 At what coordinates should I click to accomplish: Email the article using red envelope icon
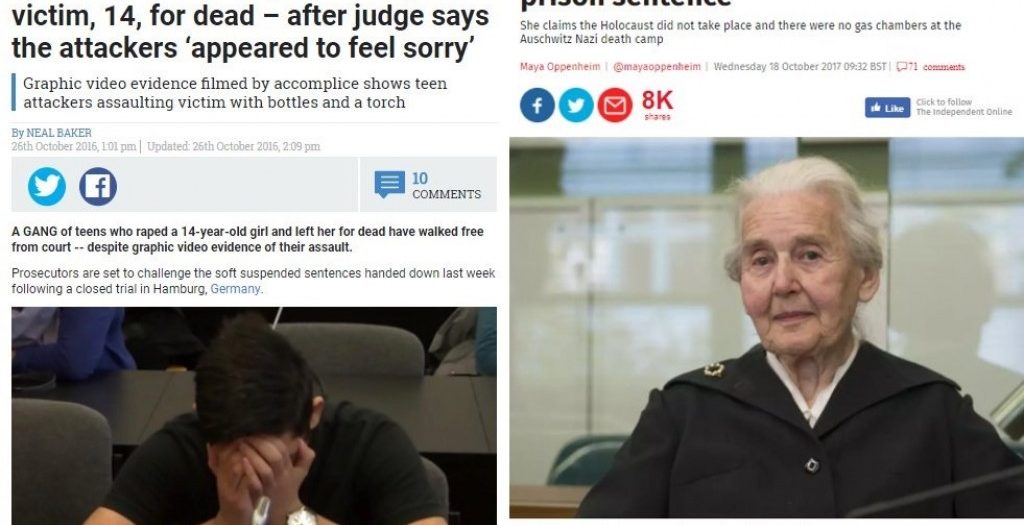pyautogui.click(x=615, y=106)
